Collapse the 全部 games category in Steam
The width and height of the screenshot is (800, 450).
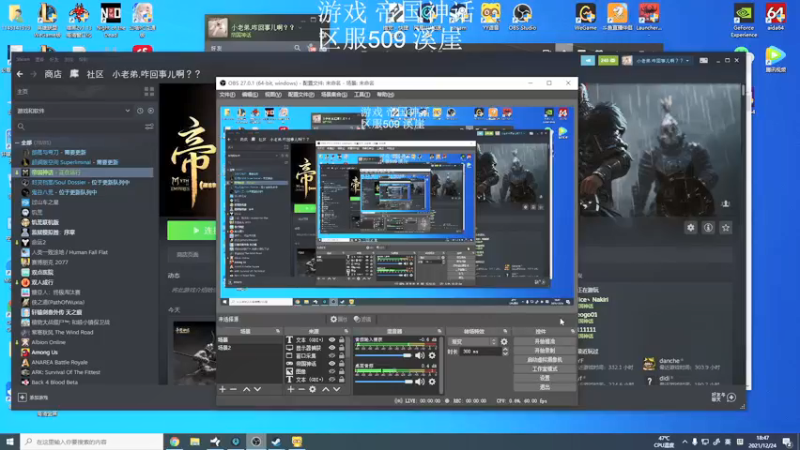pyautogui.click(x=17, y=143)
